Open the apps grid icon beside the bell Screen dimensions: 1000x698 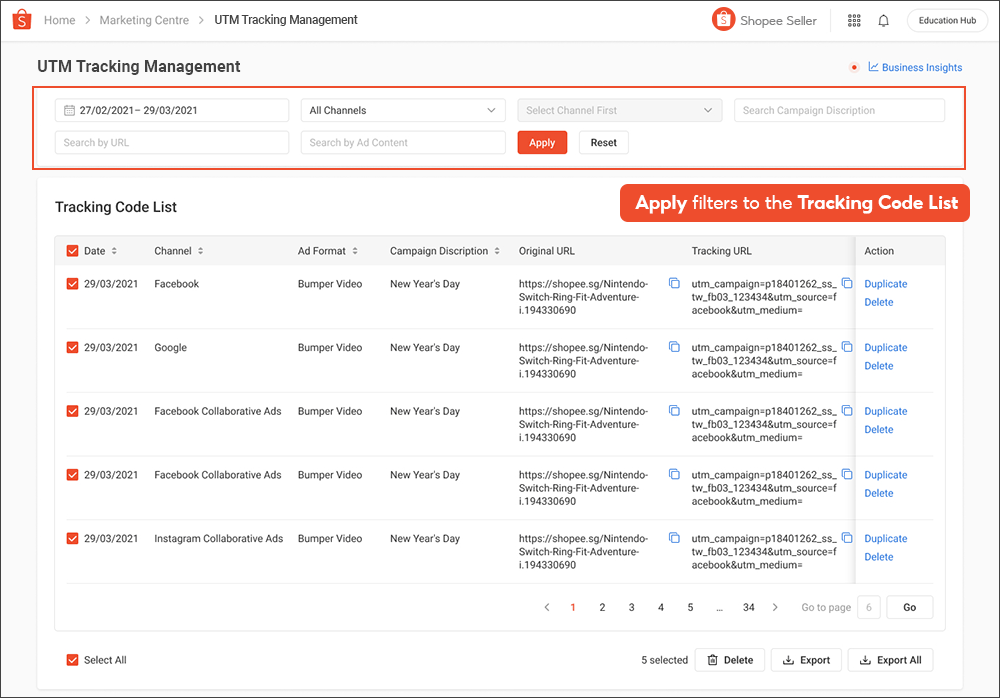click(x=855, y=20)
